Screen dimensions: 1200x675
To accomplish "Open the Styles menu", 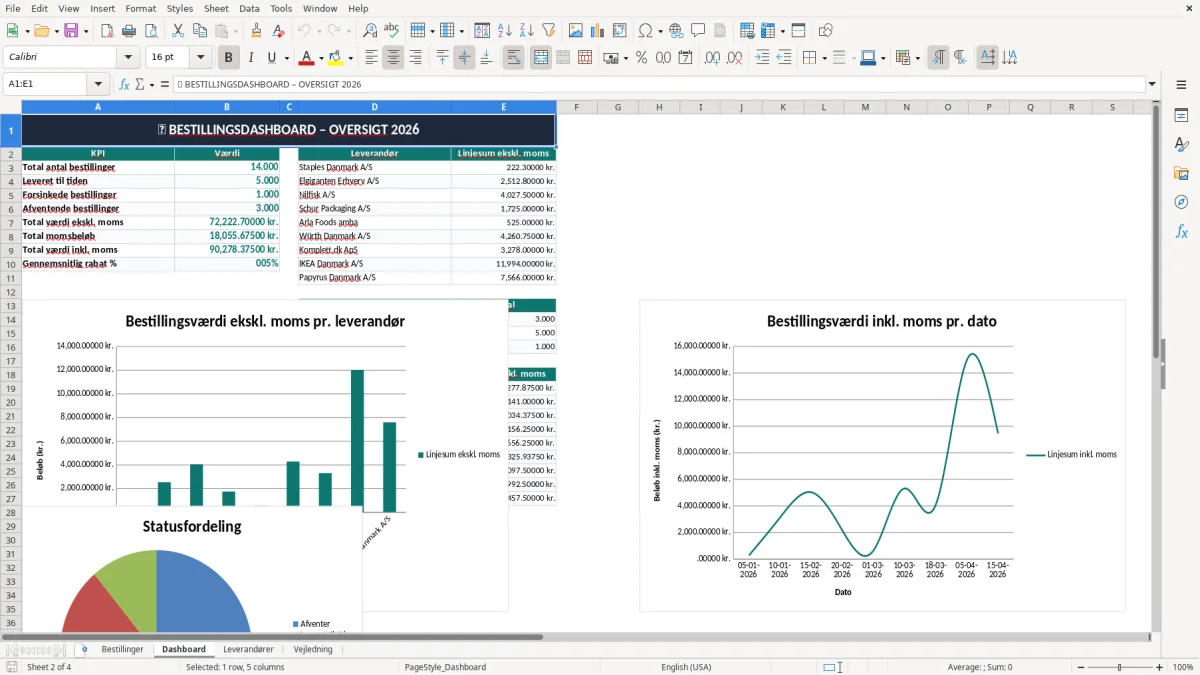I will (x=180, y=8).
